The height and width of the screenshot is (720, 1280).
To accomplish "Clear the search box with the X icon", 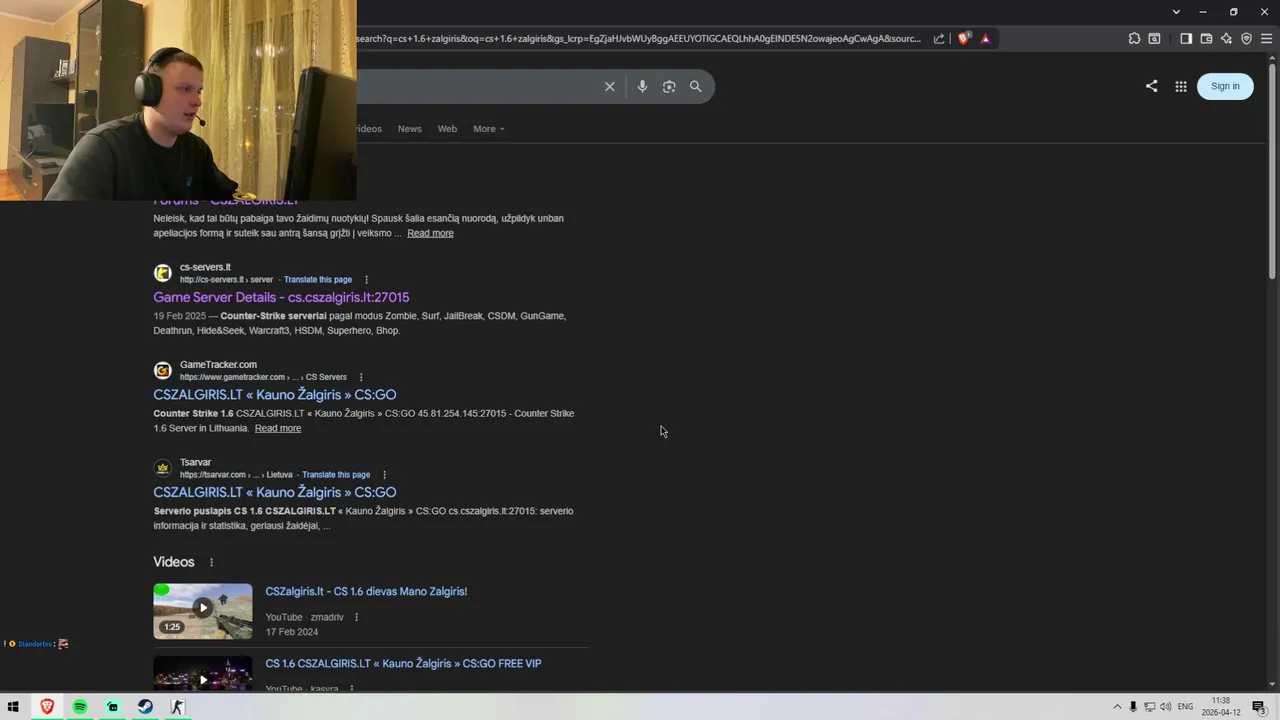I will [x=609, y=86].
